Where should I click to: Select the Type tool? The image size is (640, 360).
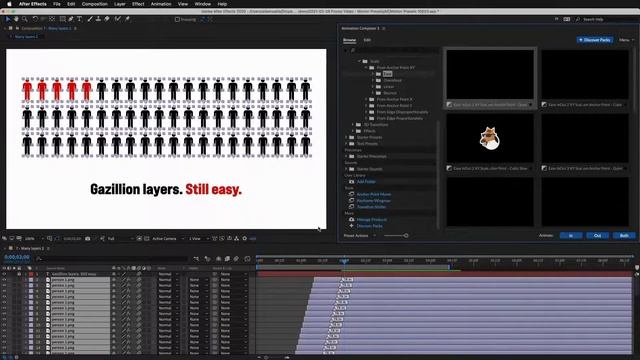[79, 19]
